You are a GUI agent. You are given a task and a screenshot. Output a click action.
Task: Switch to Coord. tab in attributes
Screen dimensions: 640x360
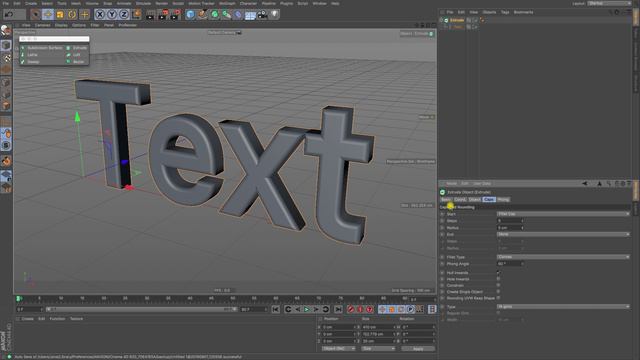460,200
